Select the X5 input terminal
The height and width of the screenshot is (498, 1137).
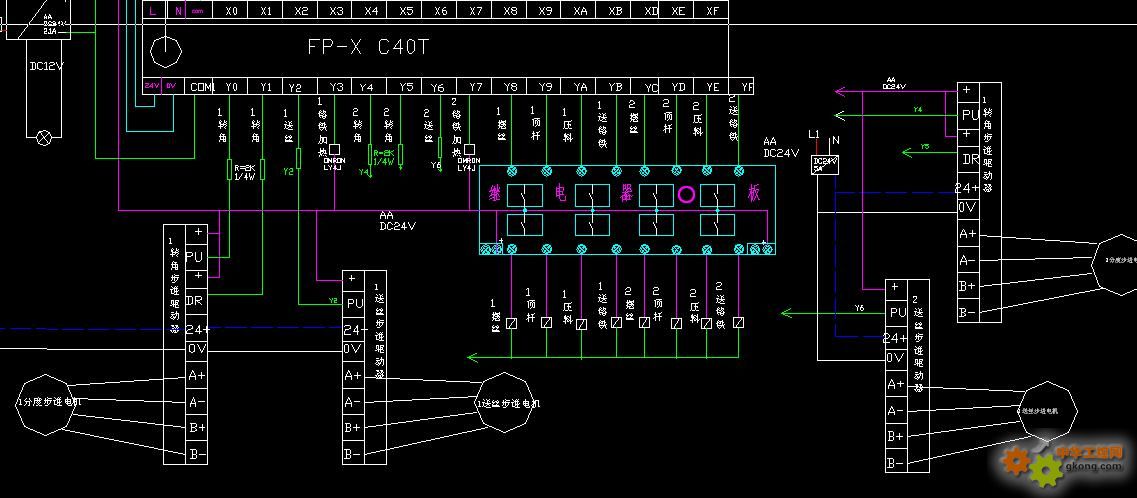coord(406,11)
